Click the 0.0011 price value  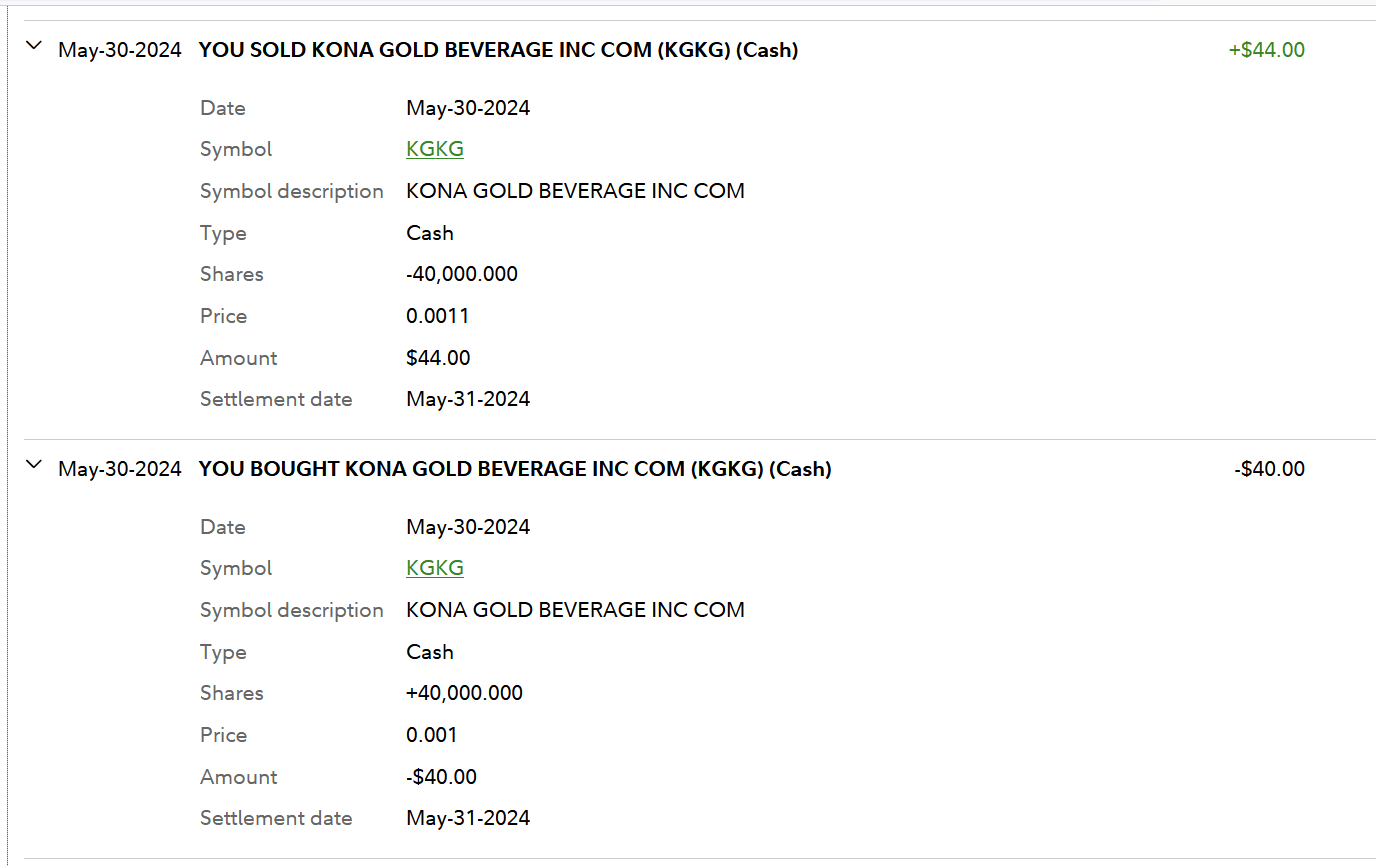[x=437, y=316]
